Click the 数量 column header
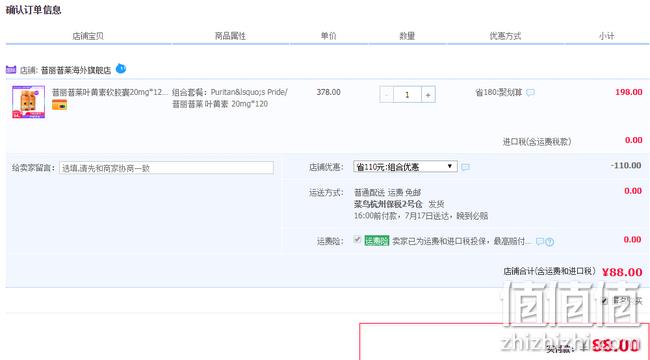 407,36
